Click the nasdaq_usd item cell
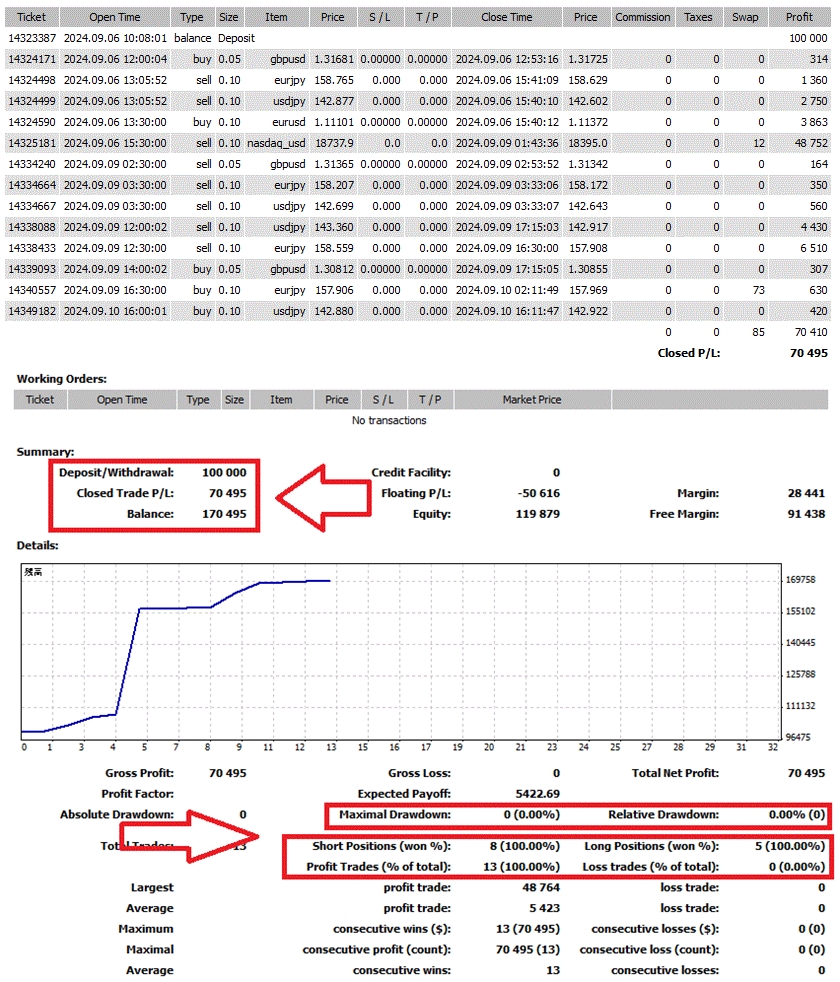840x982 pixels. 276,143
